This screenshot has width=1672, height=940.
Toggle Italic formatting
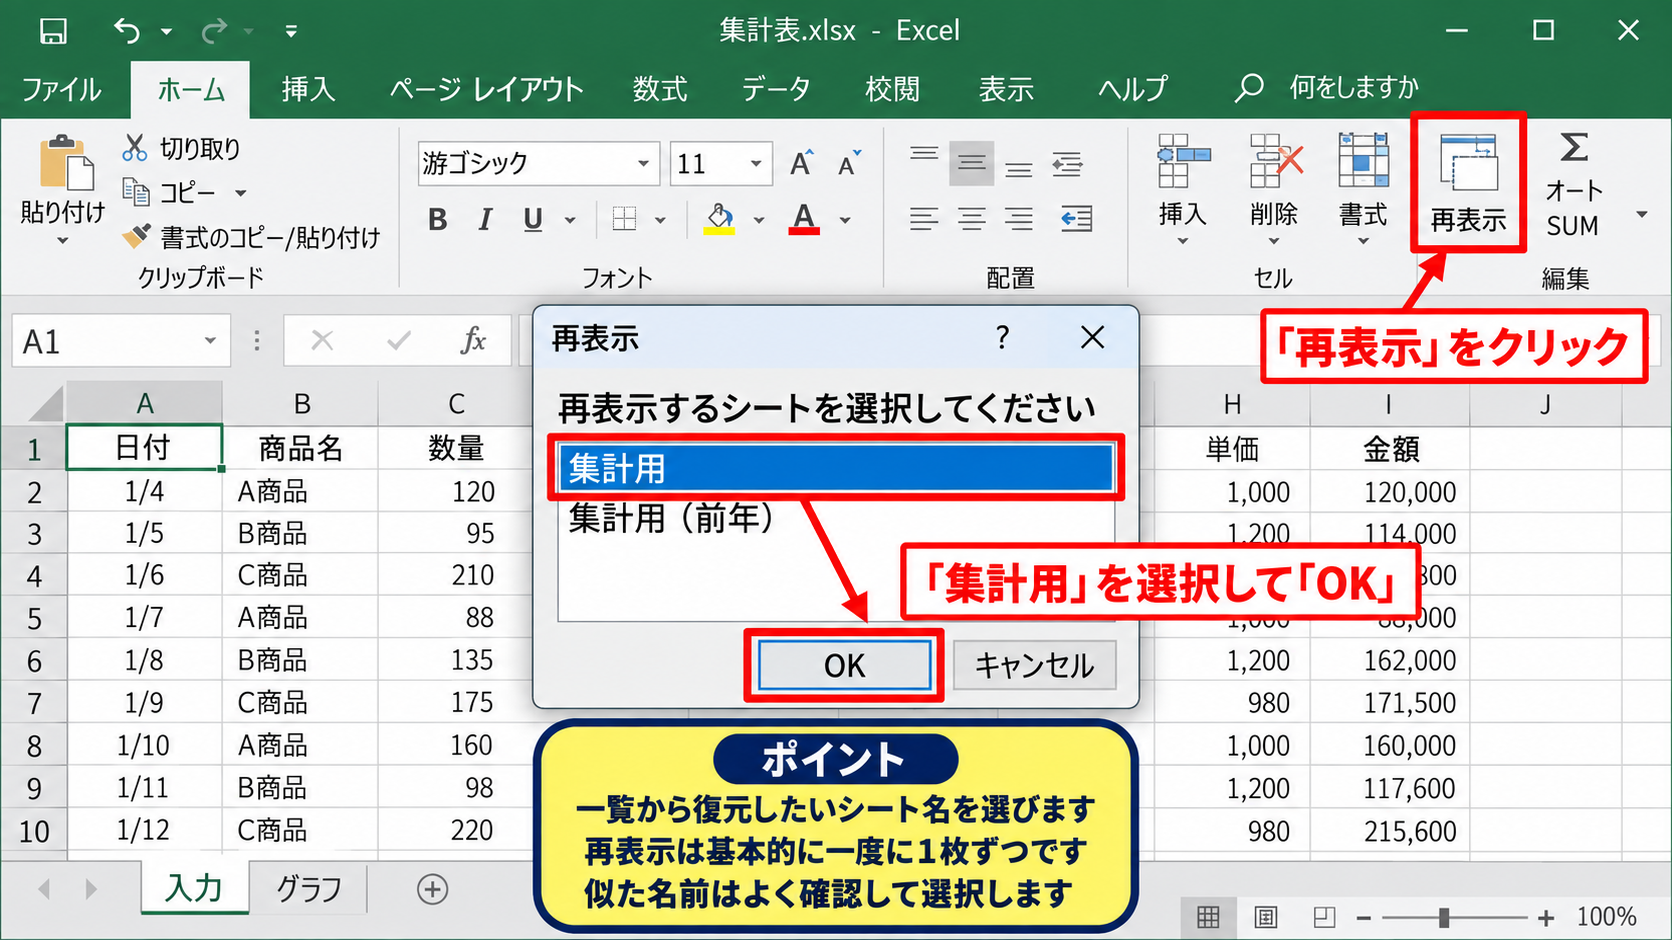point(485,220)
